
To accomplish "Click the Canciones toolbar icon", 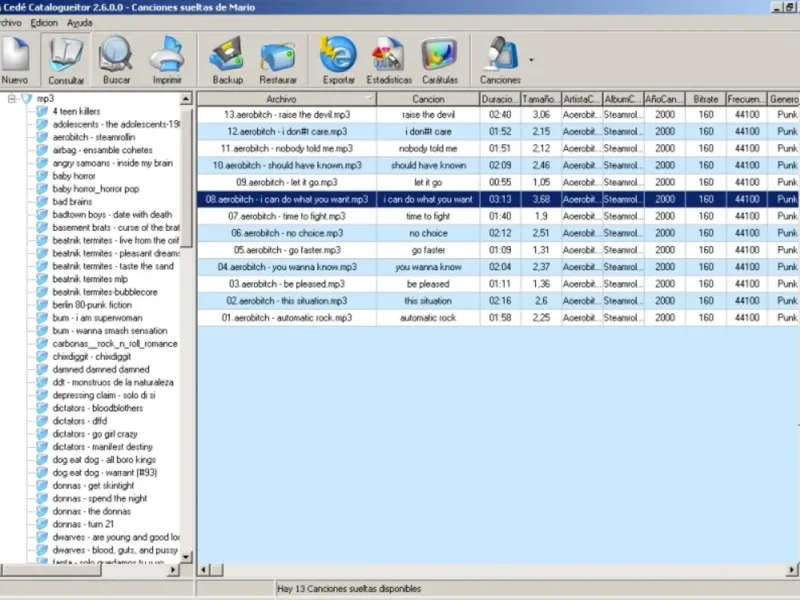I will [499, 59].
